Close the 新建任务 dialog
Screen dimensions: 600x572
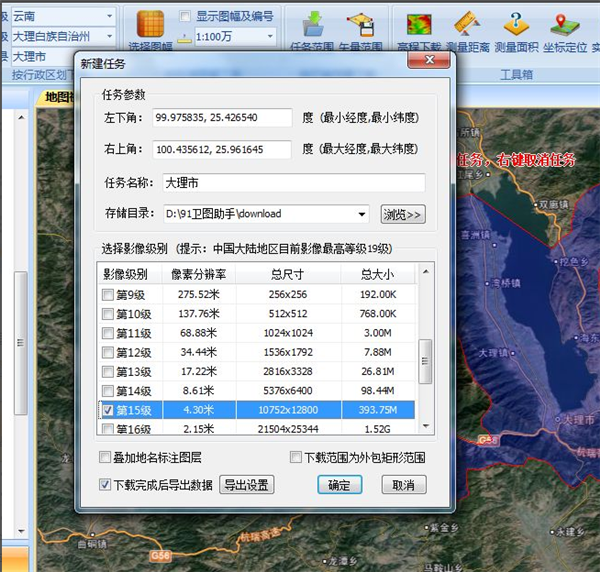(431, 62)
